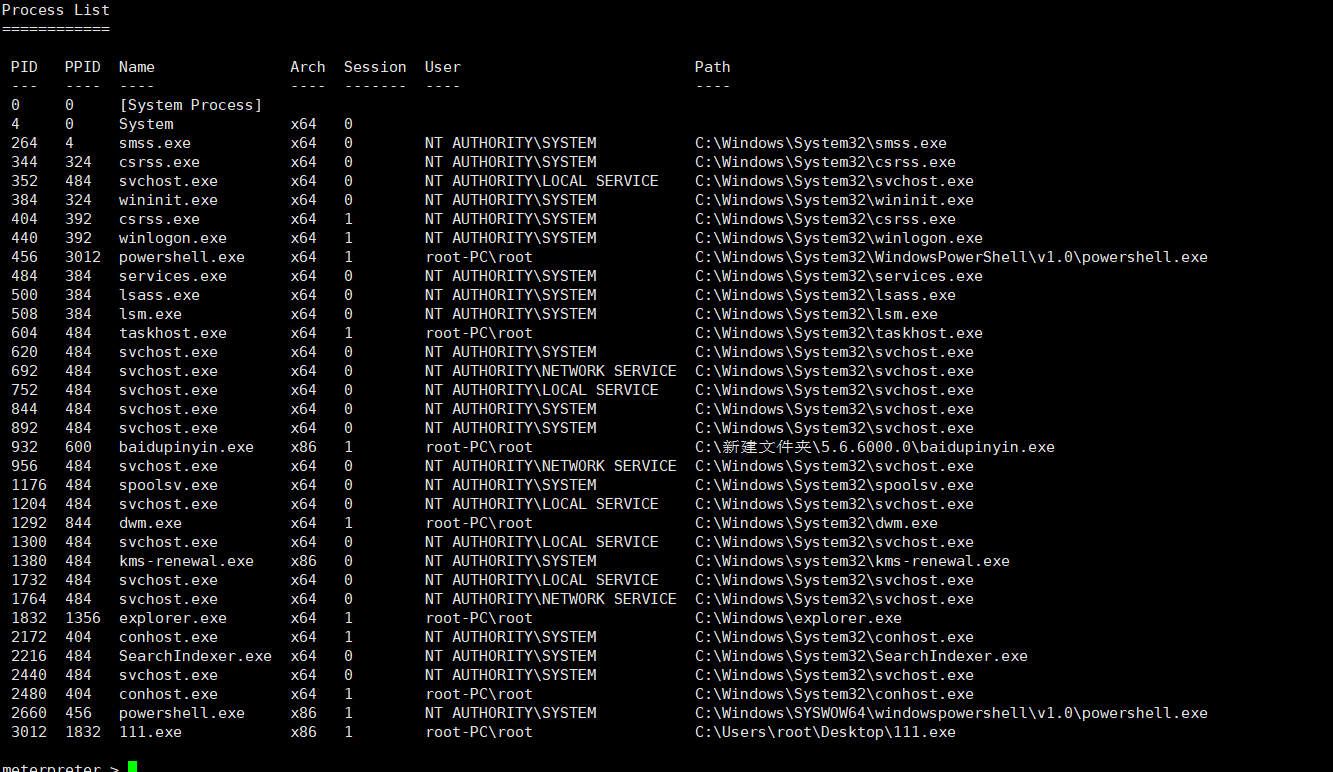Click PID 3012 in the list
Screen dimensions: 1333x772
[x=29, y=732]
